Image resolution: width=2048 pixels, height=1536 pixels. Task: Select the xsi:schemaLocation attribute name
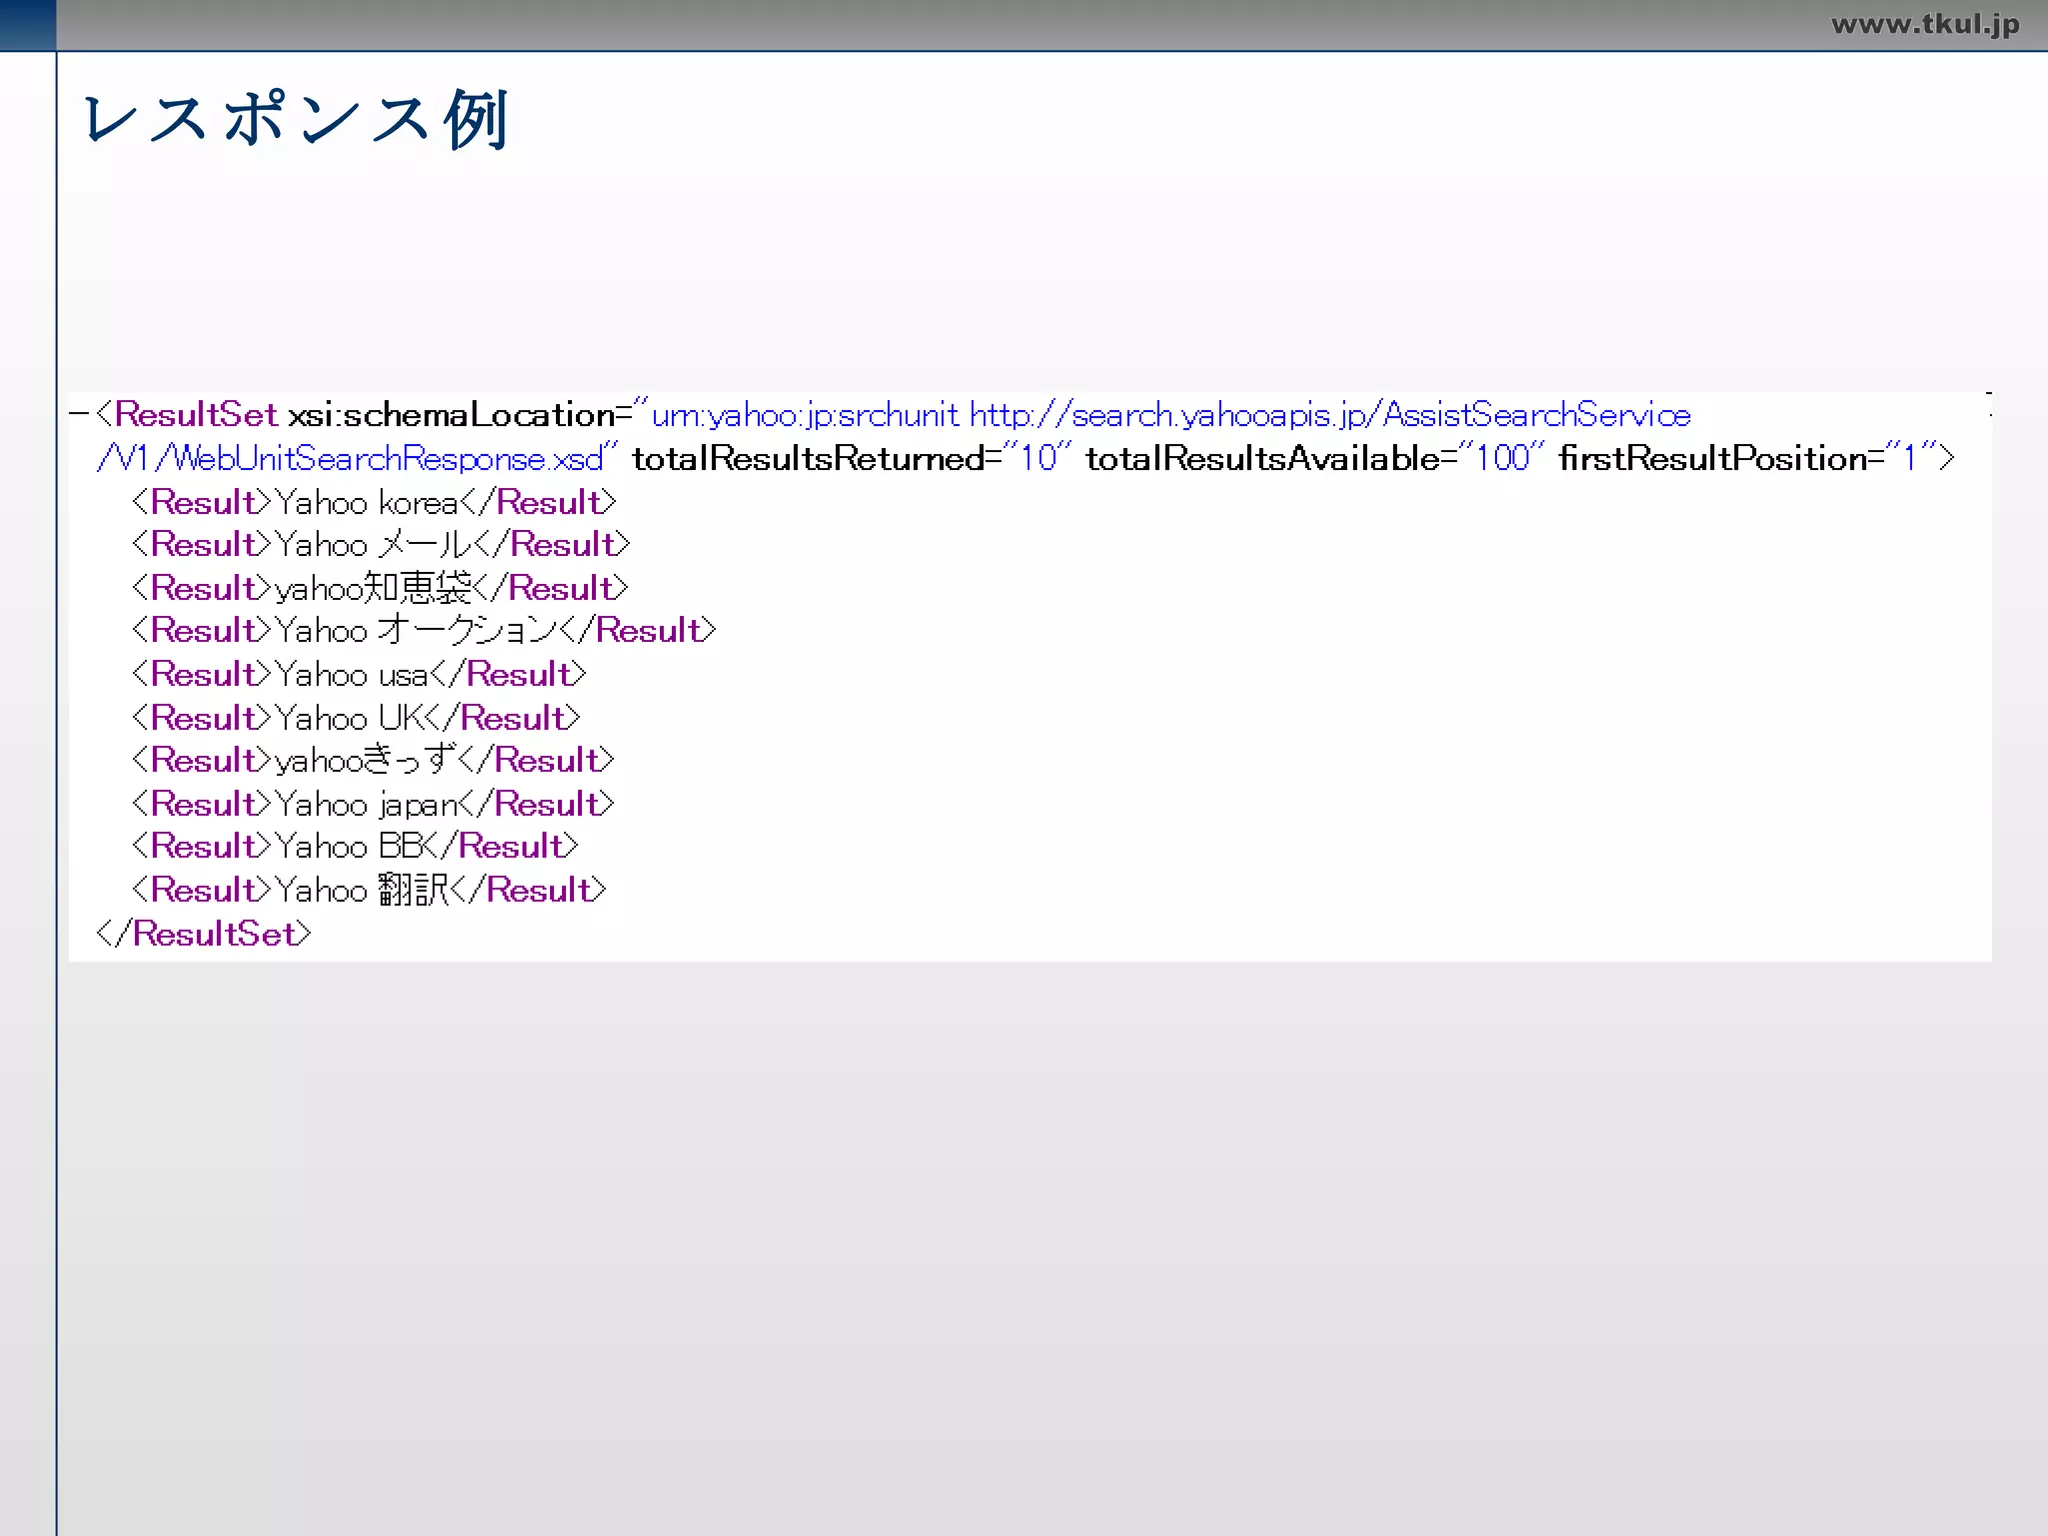click(452, 415)
